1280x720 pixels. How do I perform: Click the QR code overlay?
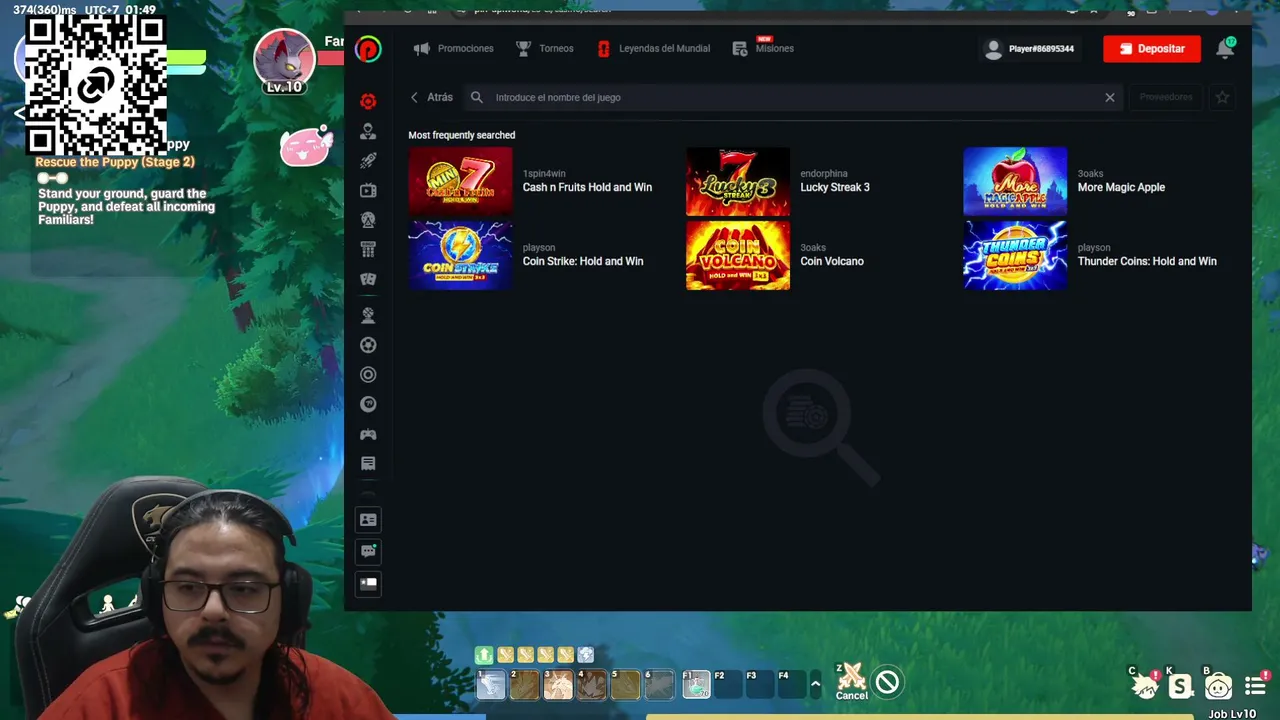[95, 86]
